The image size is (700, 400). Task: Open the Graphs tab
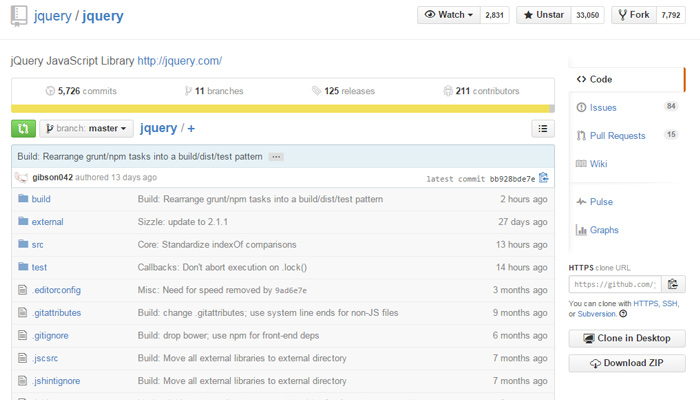(604, 230)
